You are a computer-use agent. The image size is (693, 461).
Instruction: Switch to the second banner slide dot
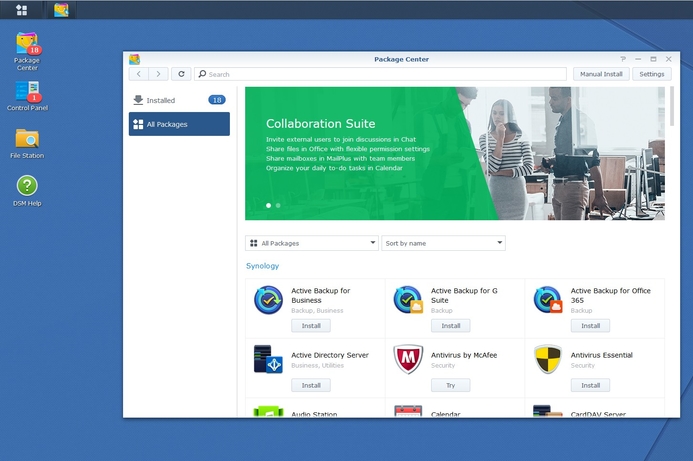click(x=278, y=206)
